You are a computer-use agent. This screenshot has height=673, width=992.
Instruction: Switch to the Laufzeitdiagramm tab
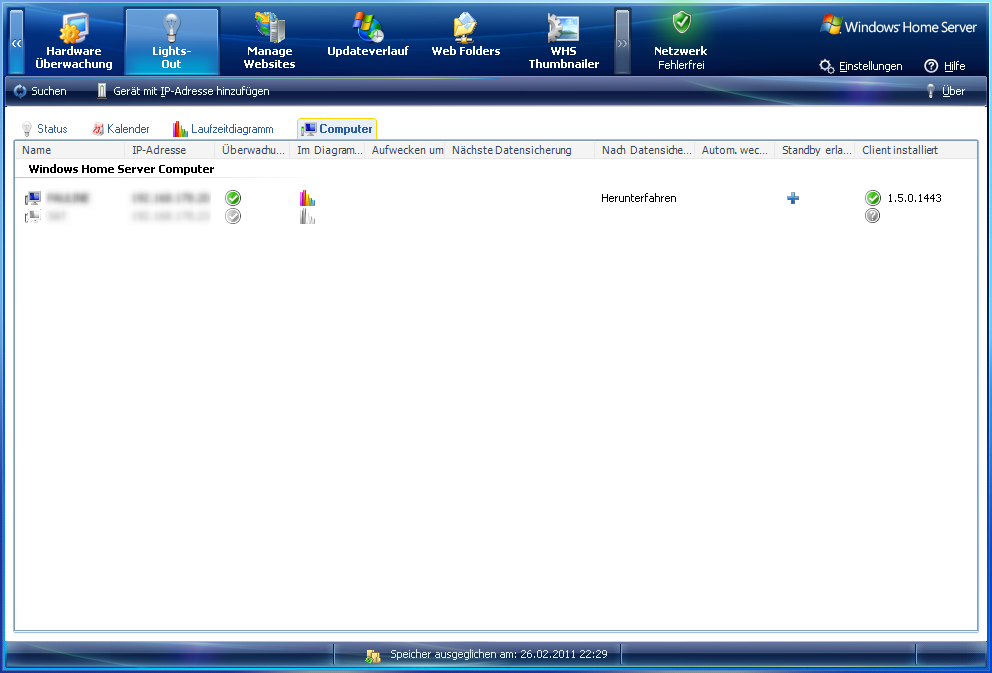(x=223, y=129)
